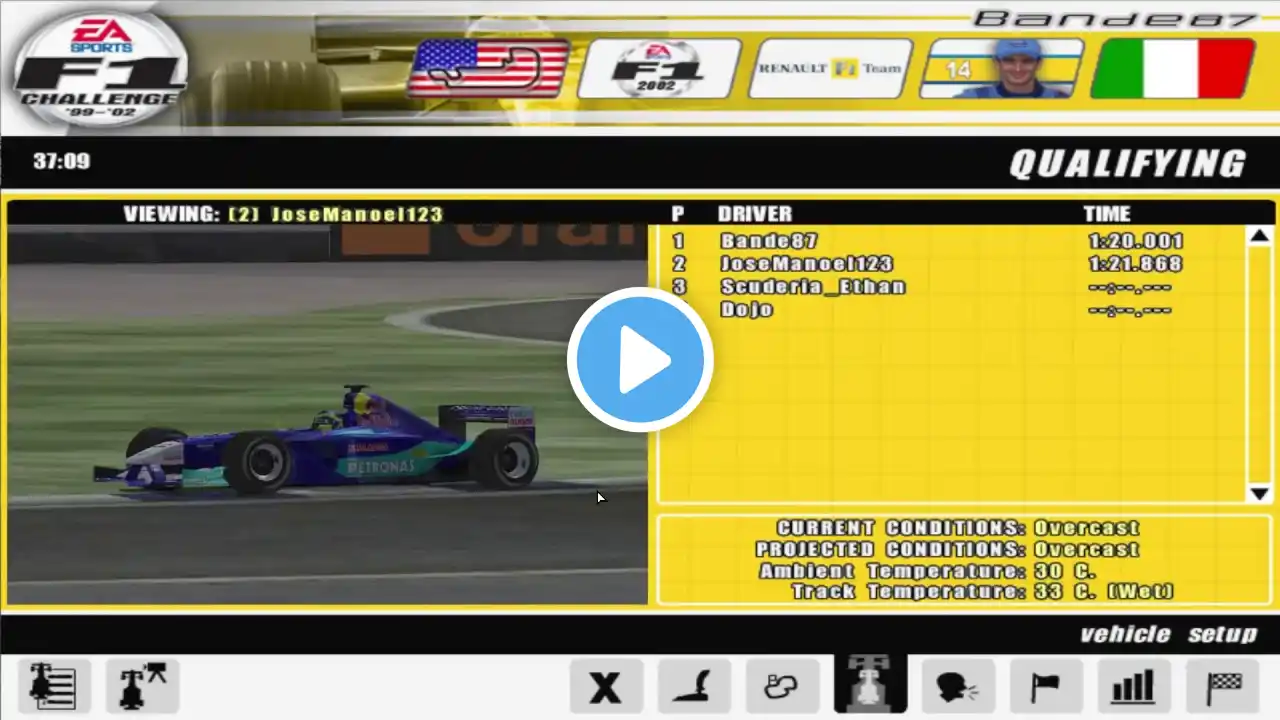Select the highlighted race car icon

click(870, 684)
